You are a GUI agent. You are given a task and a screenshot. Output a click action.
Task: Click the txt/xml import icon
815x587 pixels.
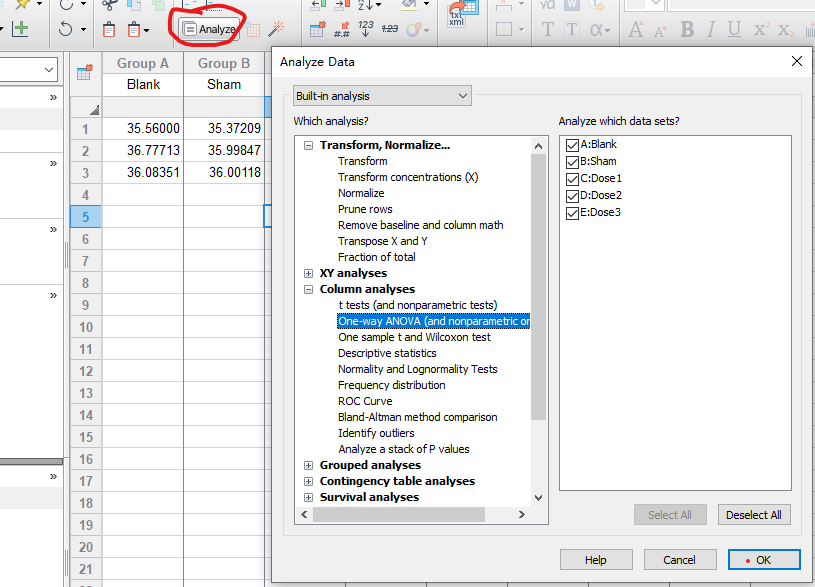coord(462,14)
